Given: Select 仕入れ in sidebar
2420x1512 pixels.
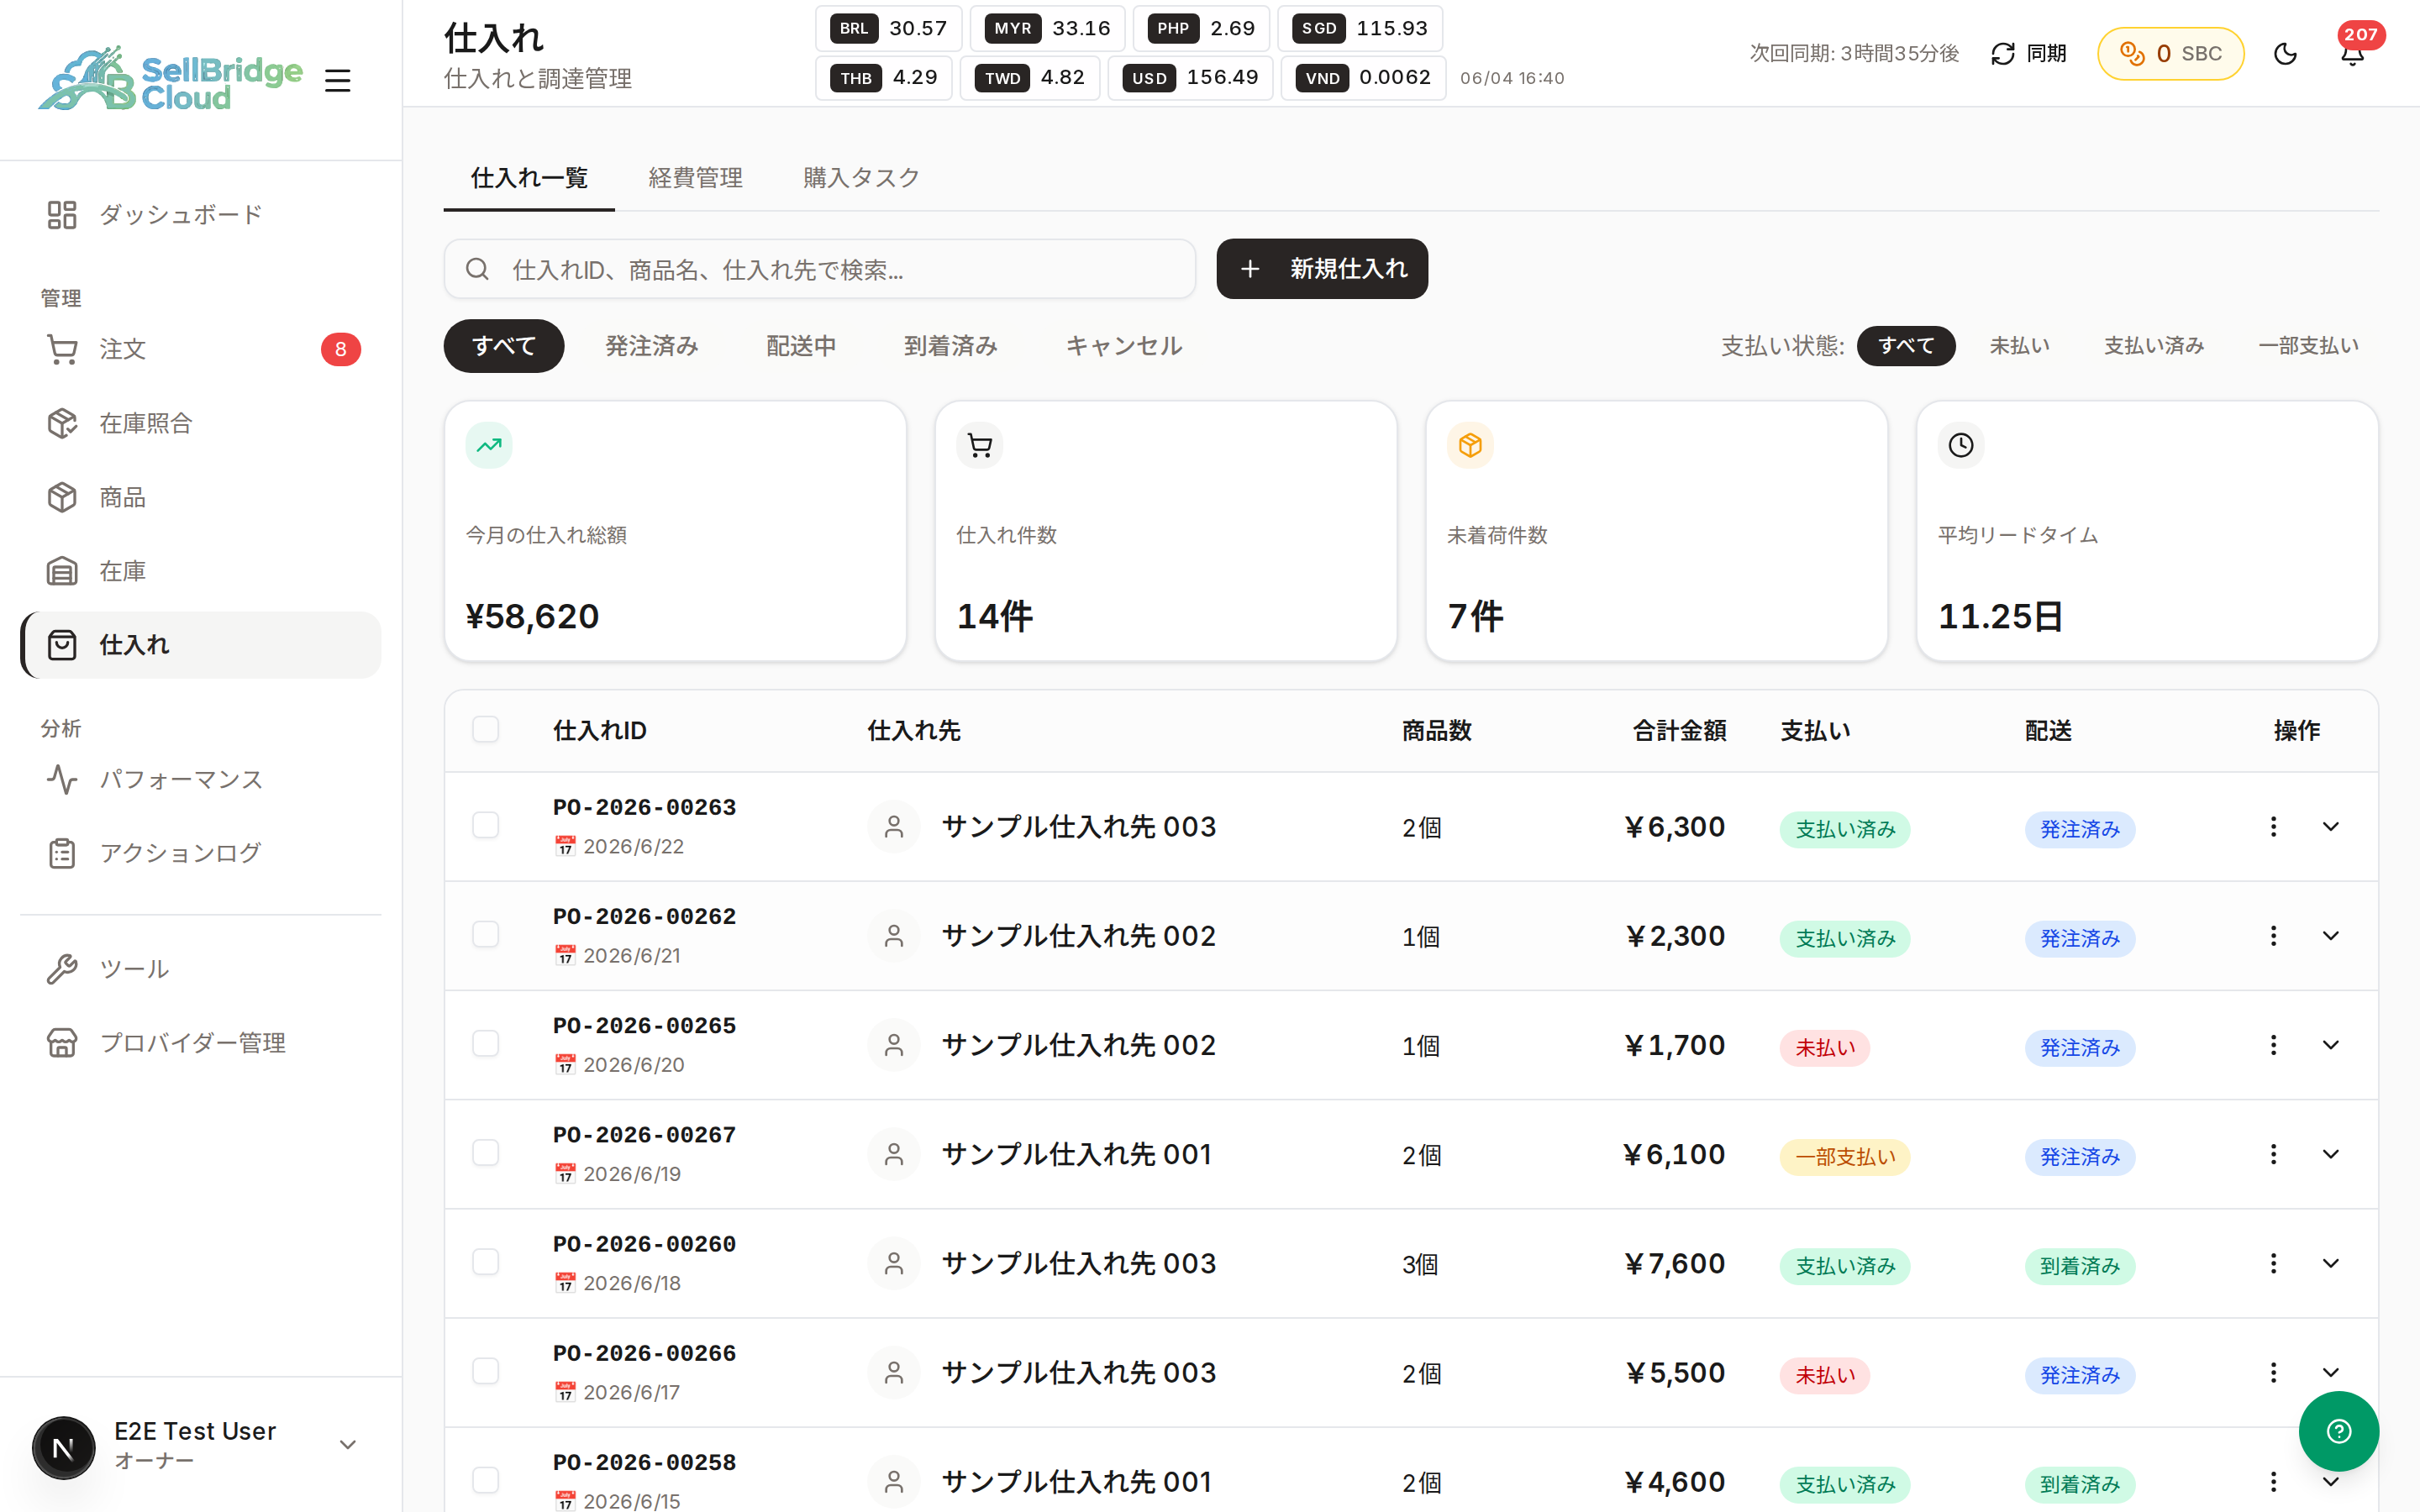Looking at the screenshot, I should click(200, 645).
